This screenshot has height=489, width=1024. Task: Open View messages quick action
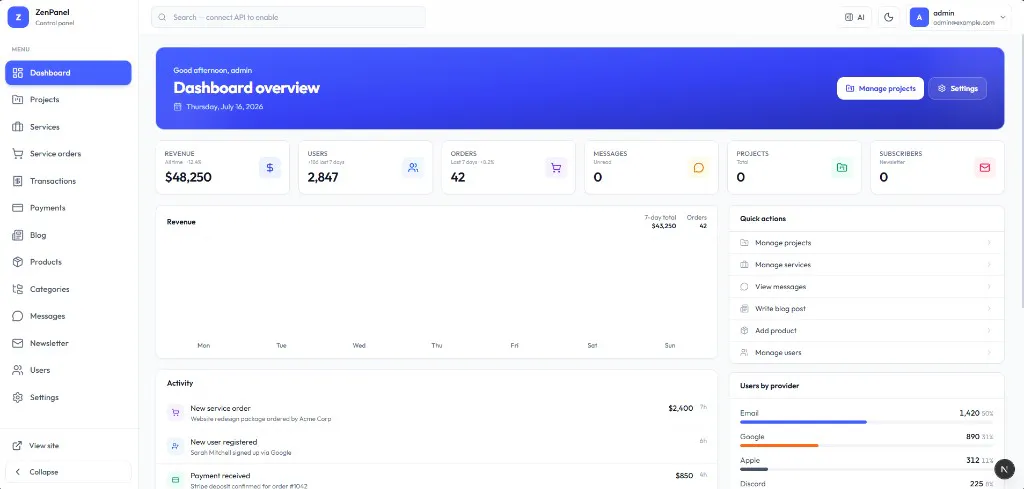pos(867,287)
